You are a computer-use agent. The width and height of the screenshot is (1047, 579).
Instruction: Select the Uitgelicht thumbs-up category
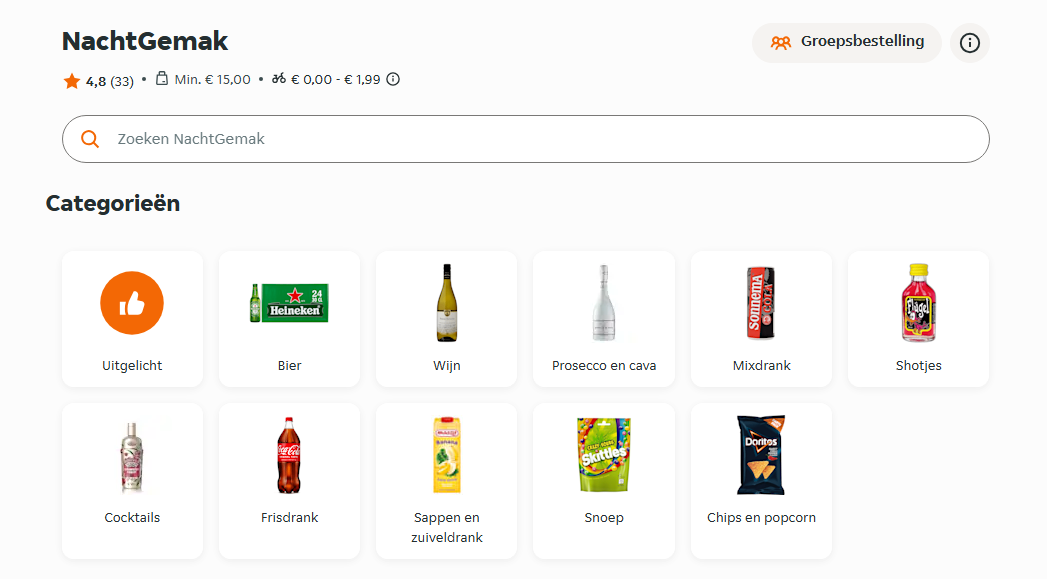coord(132,319)
